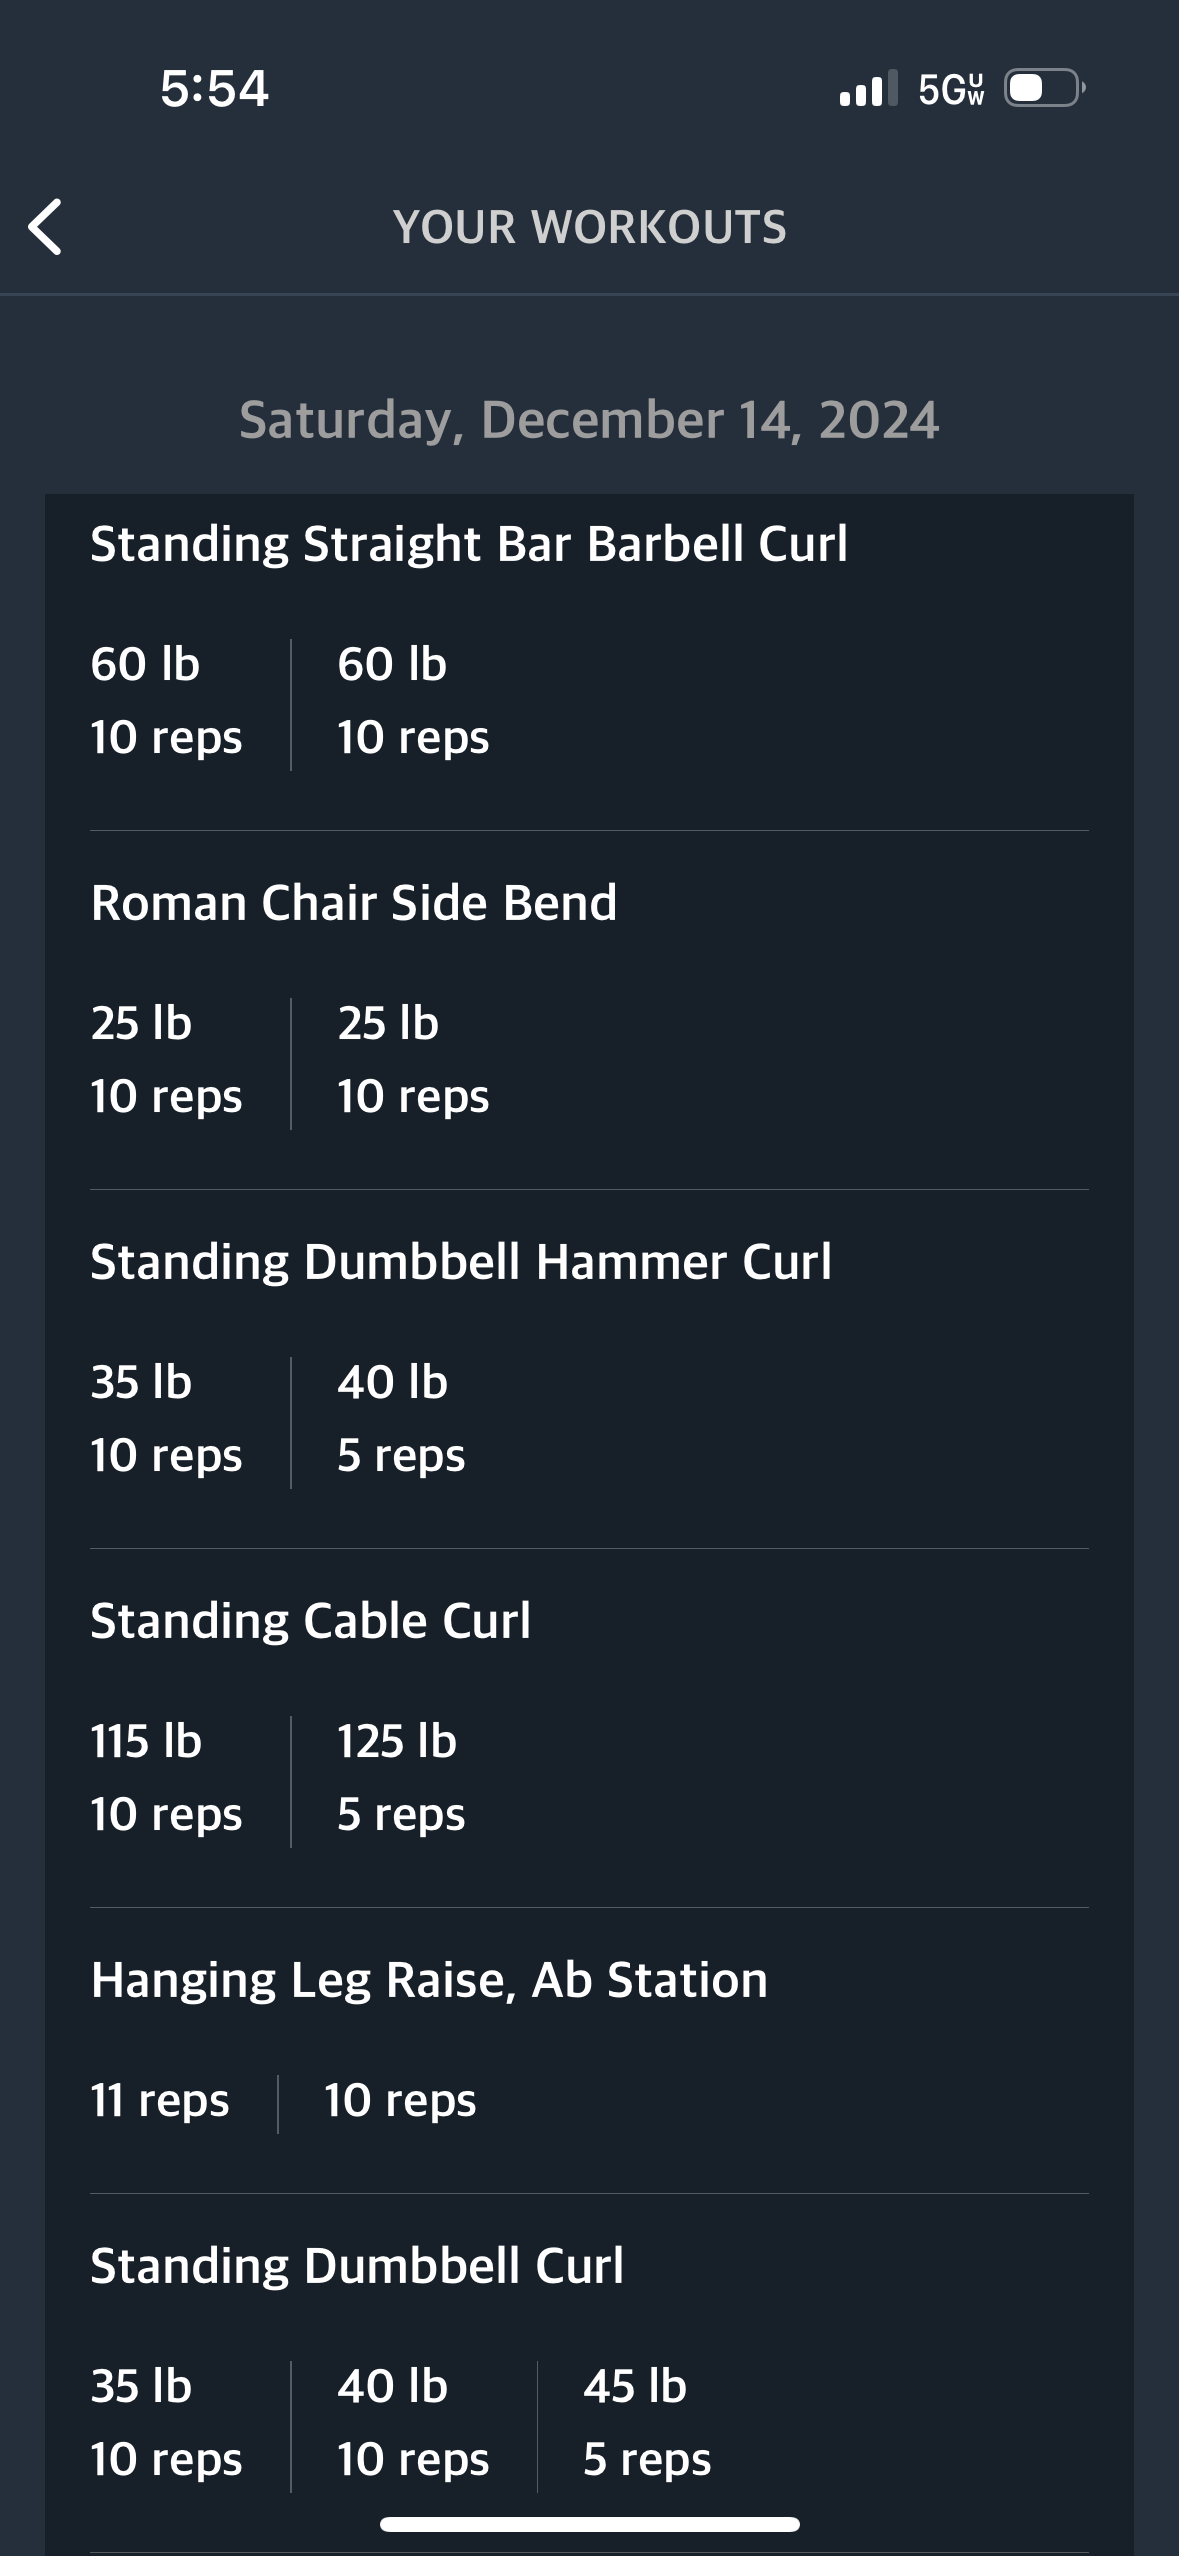Tap the home indicator bar
The width and height of the screenshot is (1179, 2556).
click(x=590, y=2524)
